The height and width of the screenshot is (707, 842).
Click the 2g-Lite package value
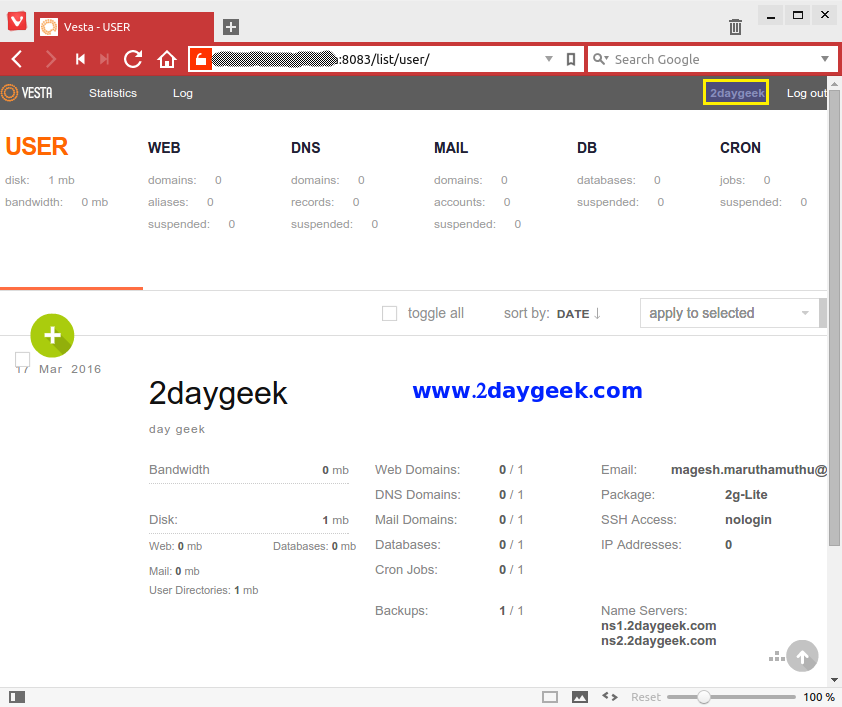[746, 494]
